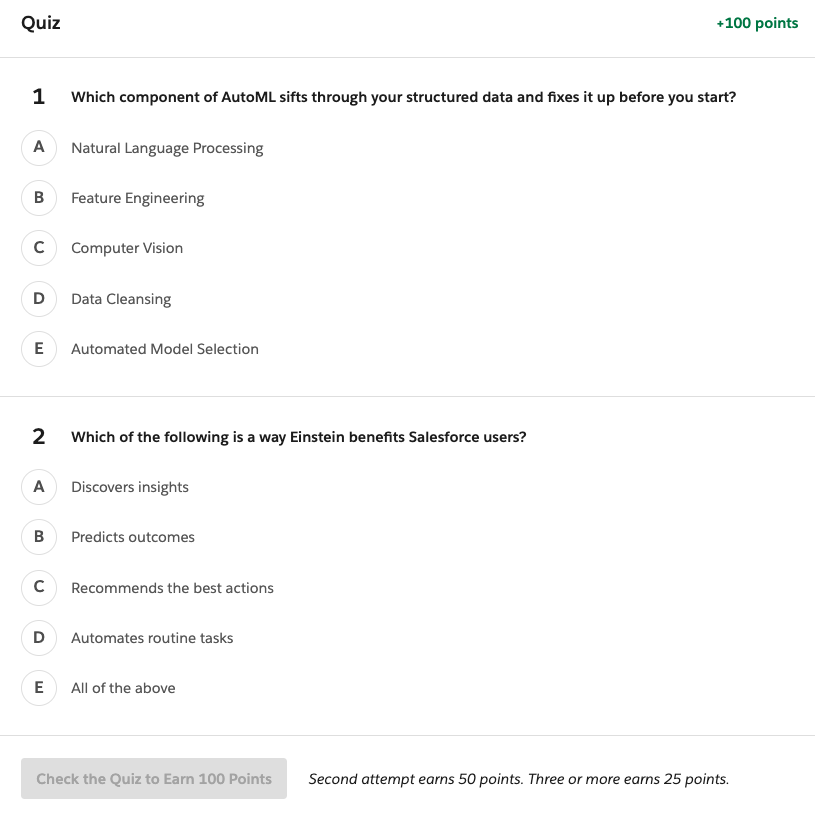This screenshot has height=815, width=815.
Task: Choose option E Automated Model Selection circle
Action: pyautogui.click(x=39, y=348)
